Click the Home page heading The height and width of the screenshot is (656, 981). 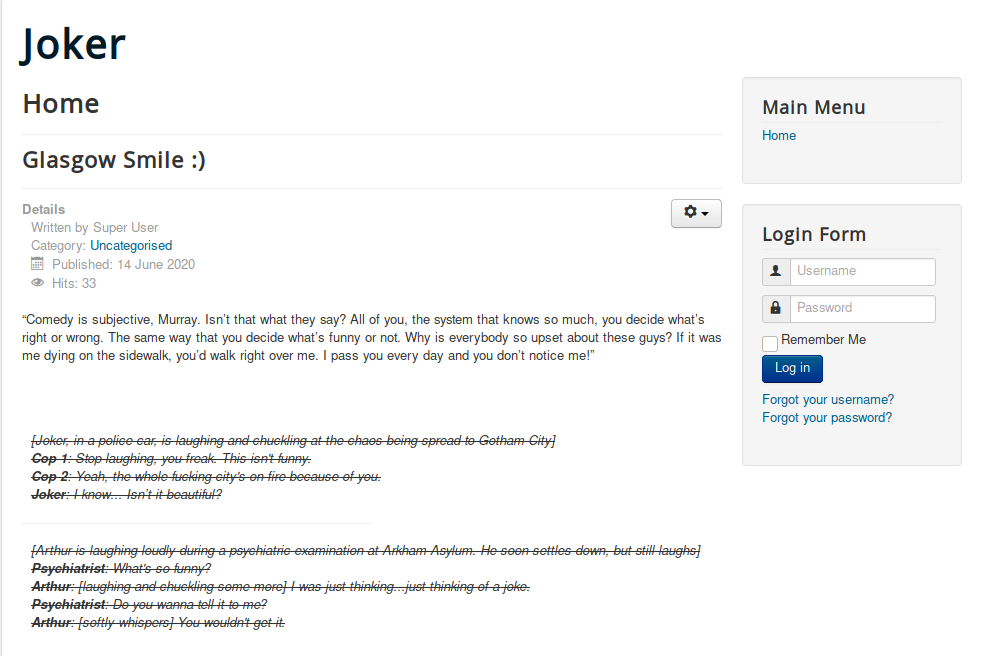(x=60, y=103)
